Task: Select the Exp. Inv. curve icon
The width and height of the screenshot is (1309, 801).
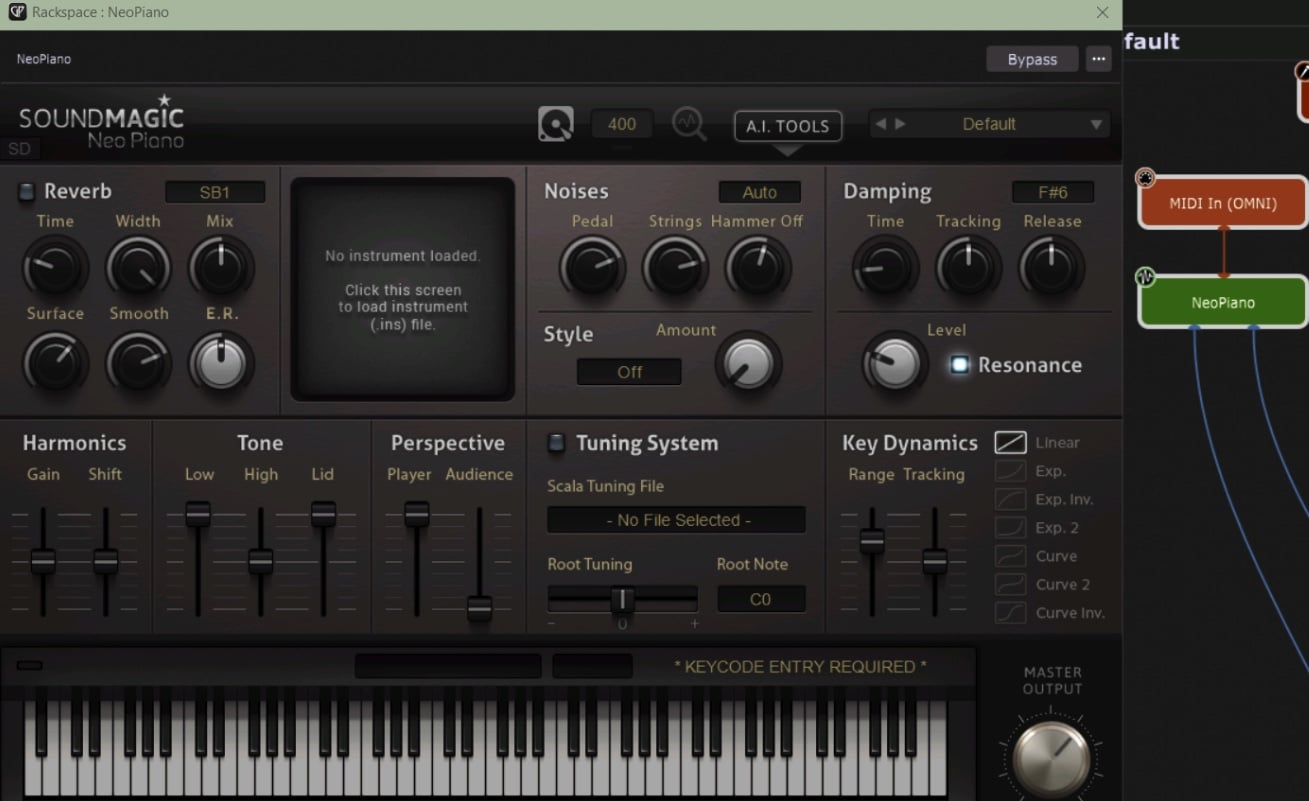Action: [1010, 499]
